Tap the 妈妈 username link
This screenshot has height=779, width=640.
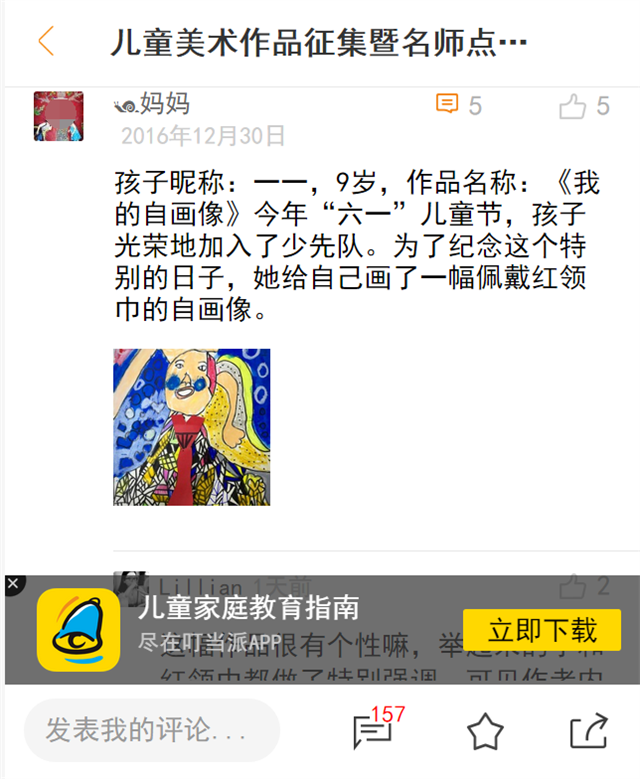(x=152, y=103)
